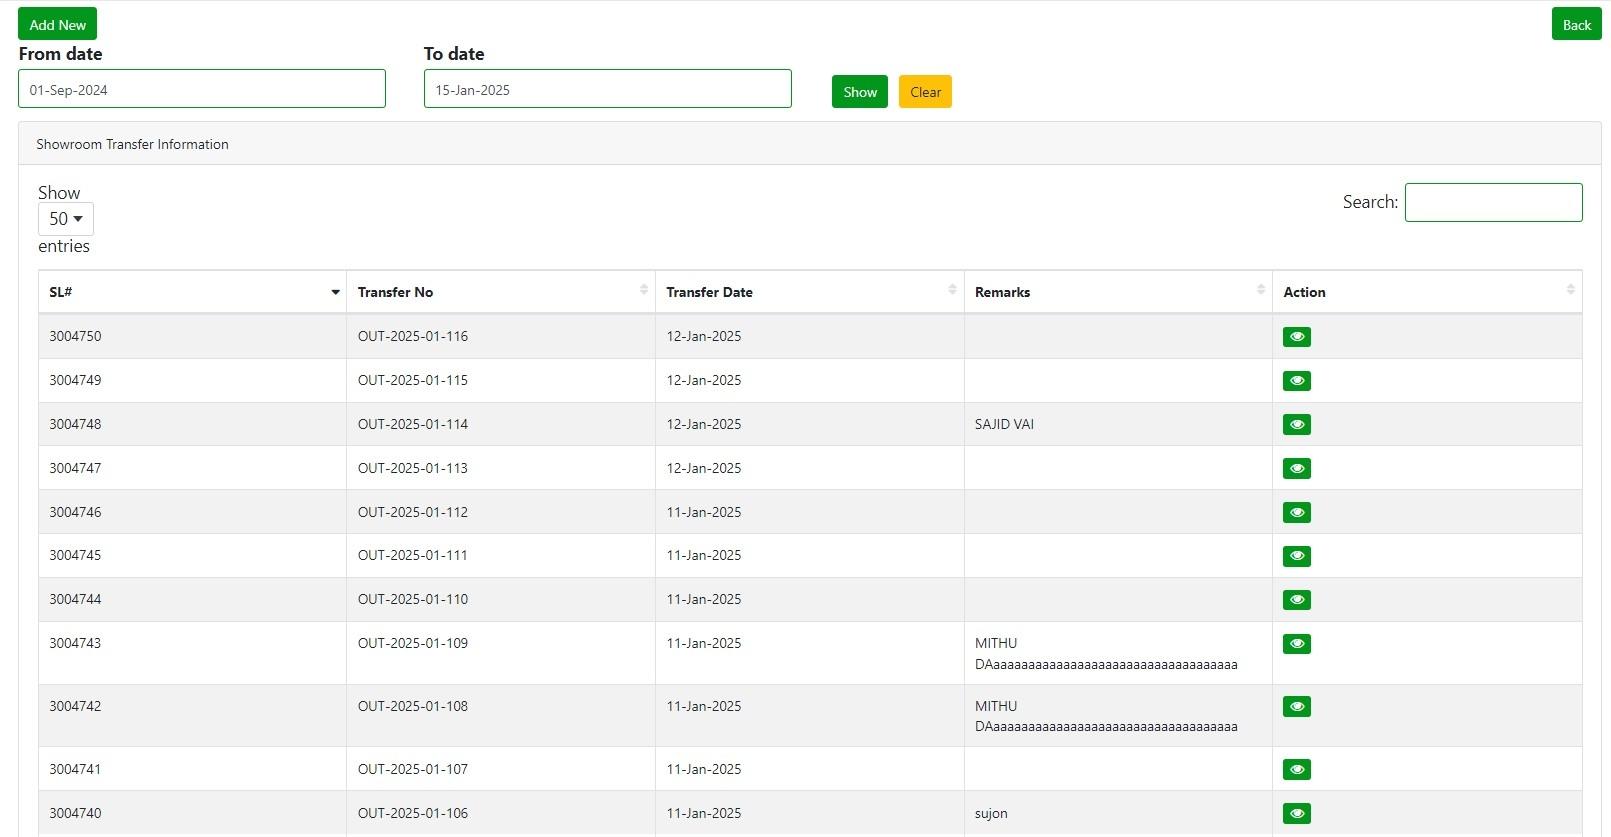The width and height of the screenshot is (1611, 837).
Task: Click view icon for SL# 3004741
Action: tap(1296, 770)
